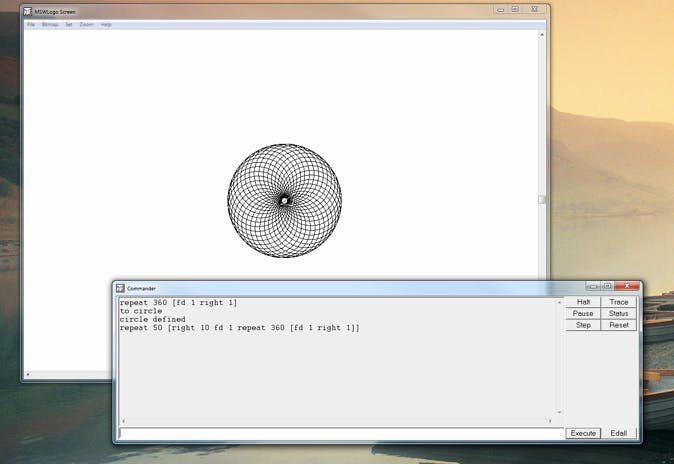Open the Bitmap menu
The width and height of the screenshot is (674, 464).
(x=50, y=25)
